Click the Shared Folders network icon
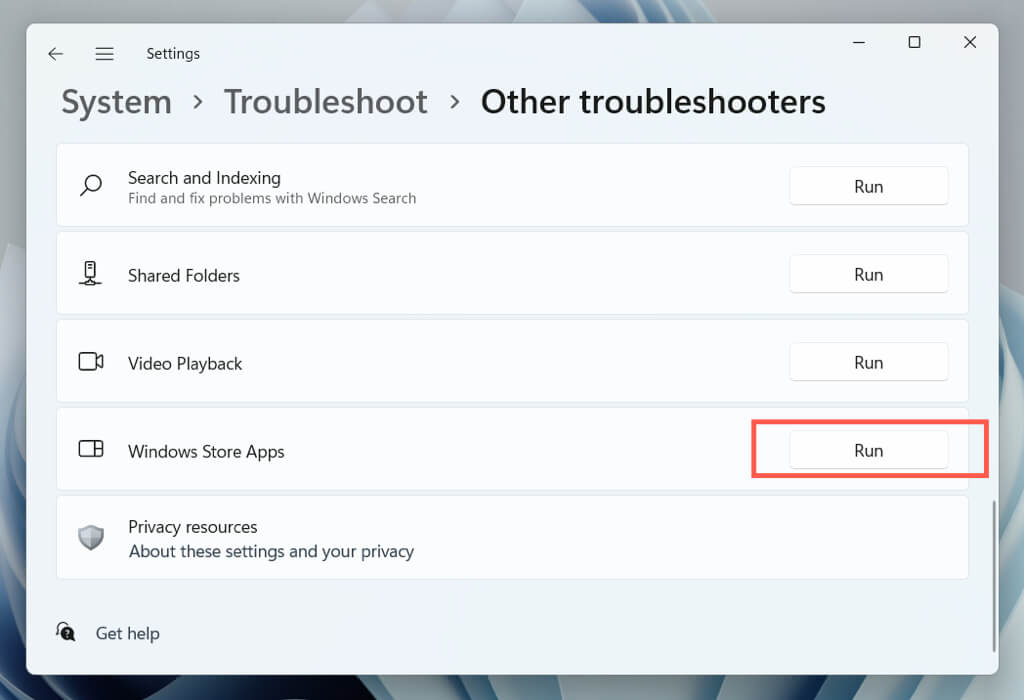 [91, 274]
